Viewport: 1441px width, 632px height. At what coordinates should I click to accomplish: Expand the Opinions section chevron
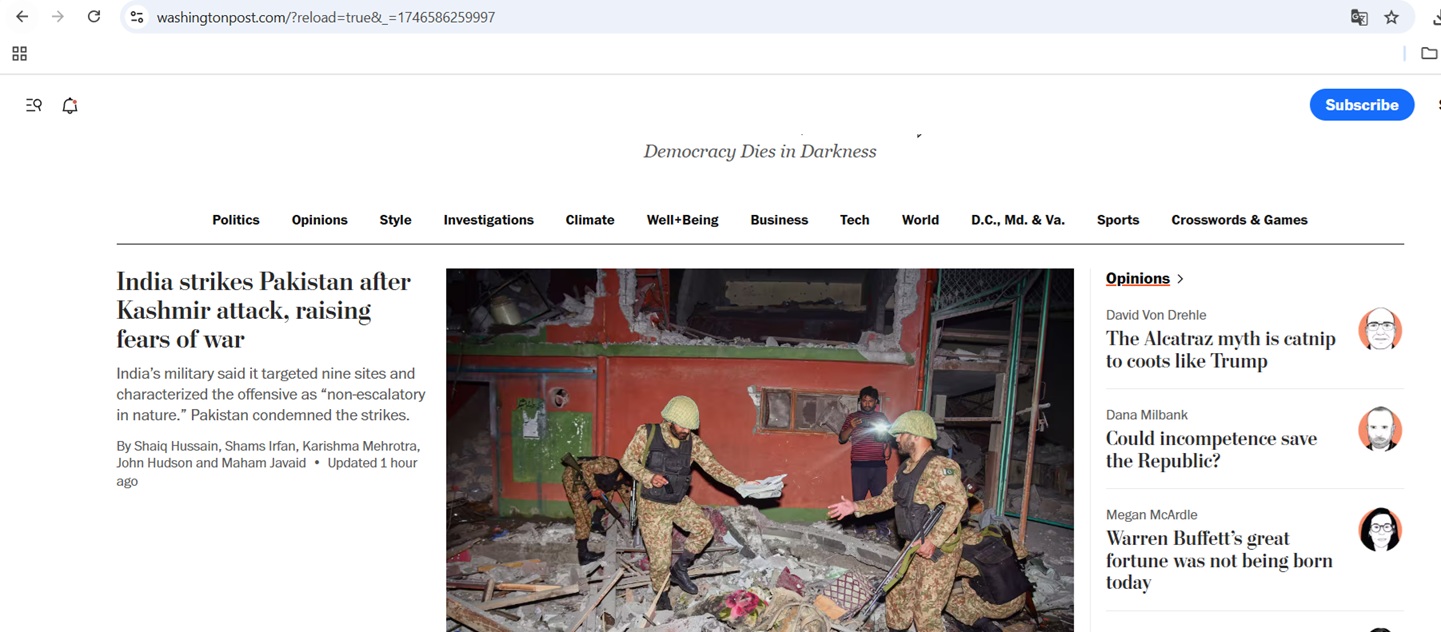(1180, 279)
